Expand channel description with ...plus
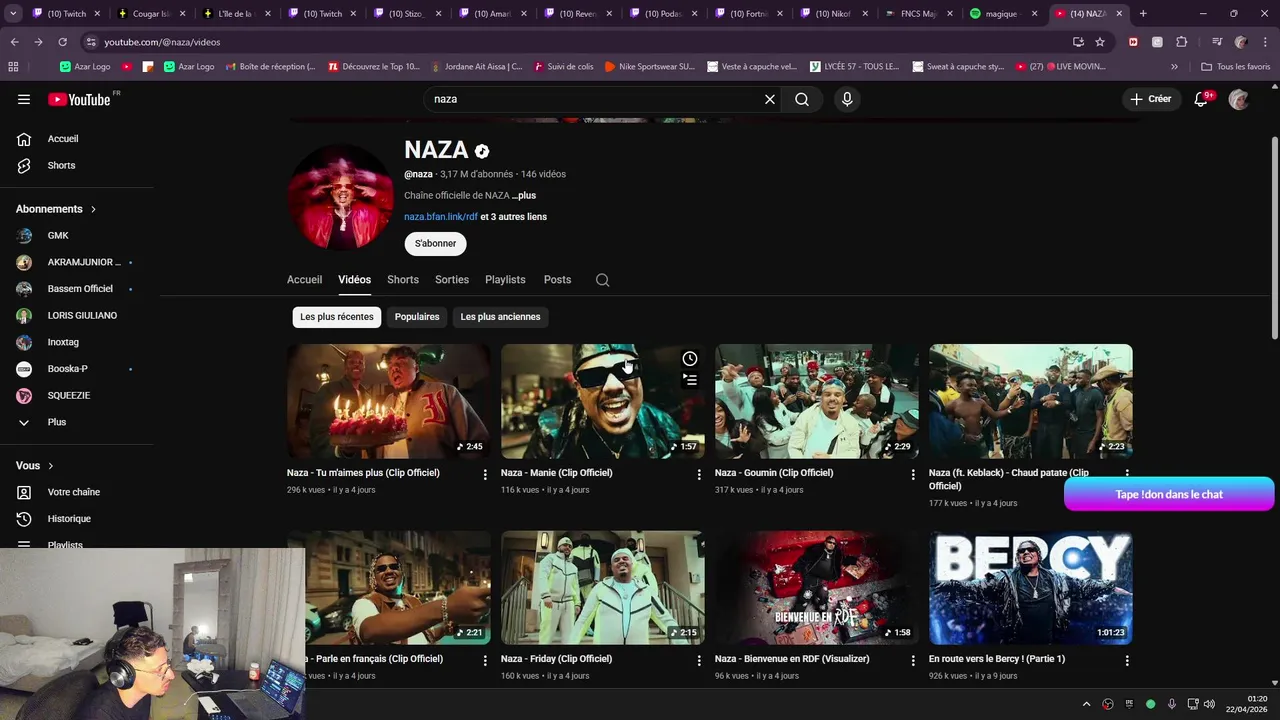The height and width of the screenshot is (720, 1280). 524,195
